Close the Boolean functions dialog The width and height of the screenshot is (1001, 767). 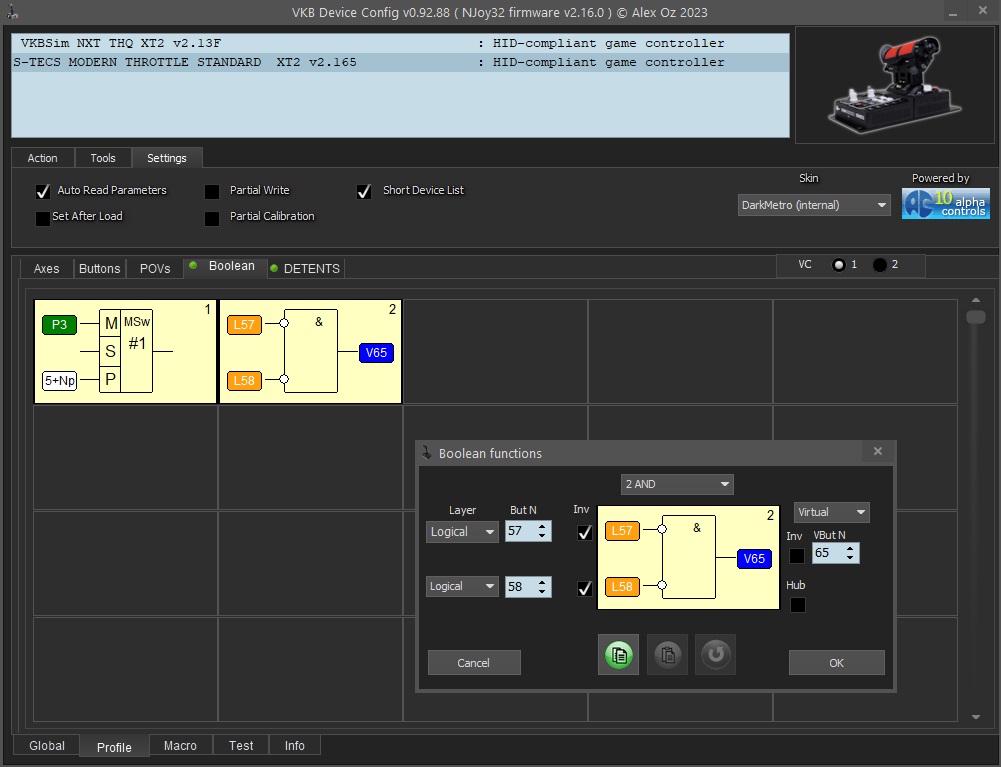(x=878, y=452)
